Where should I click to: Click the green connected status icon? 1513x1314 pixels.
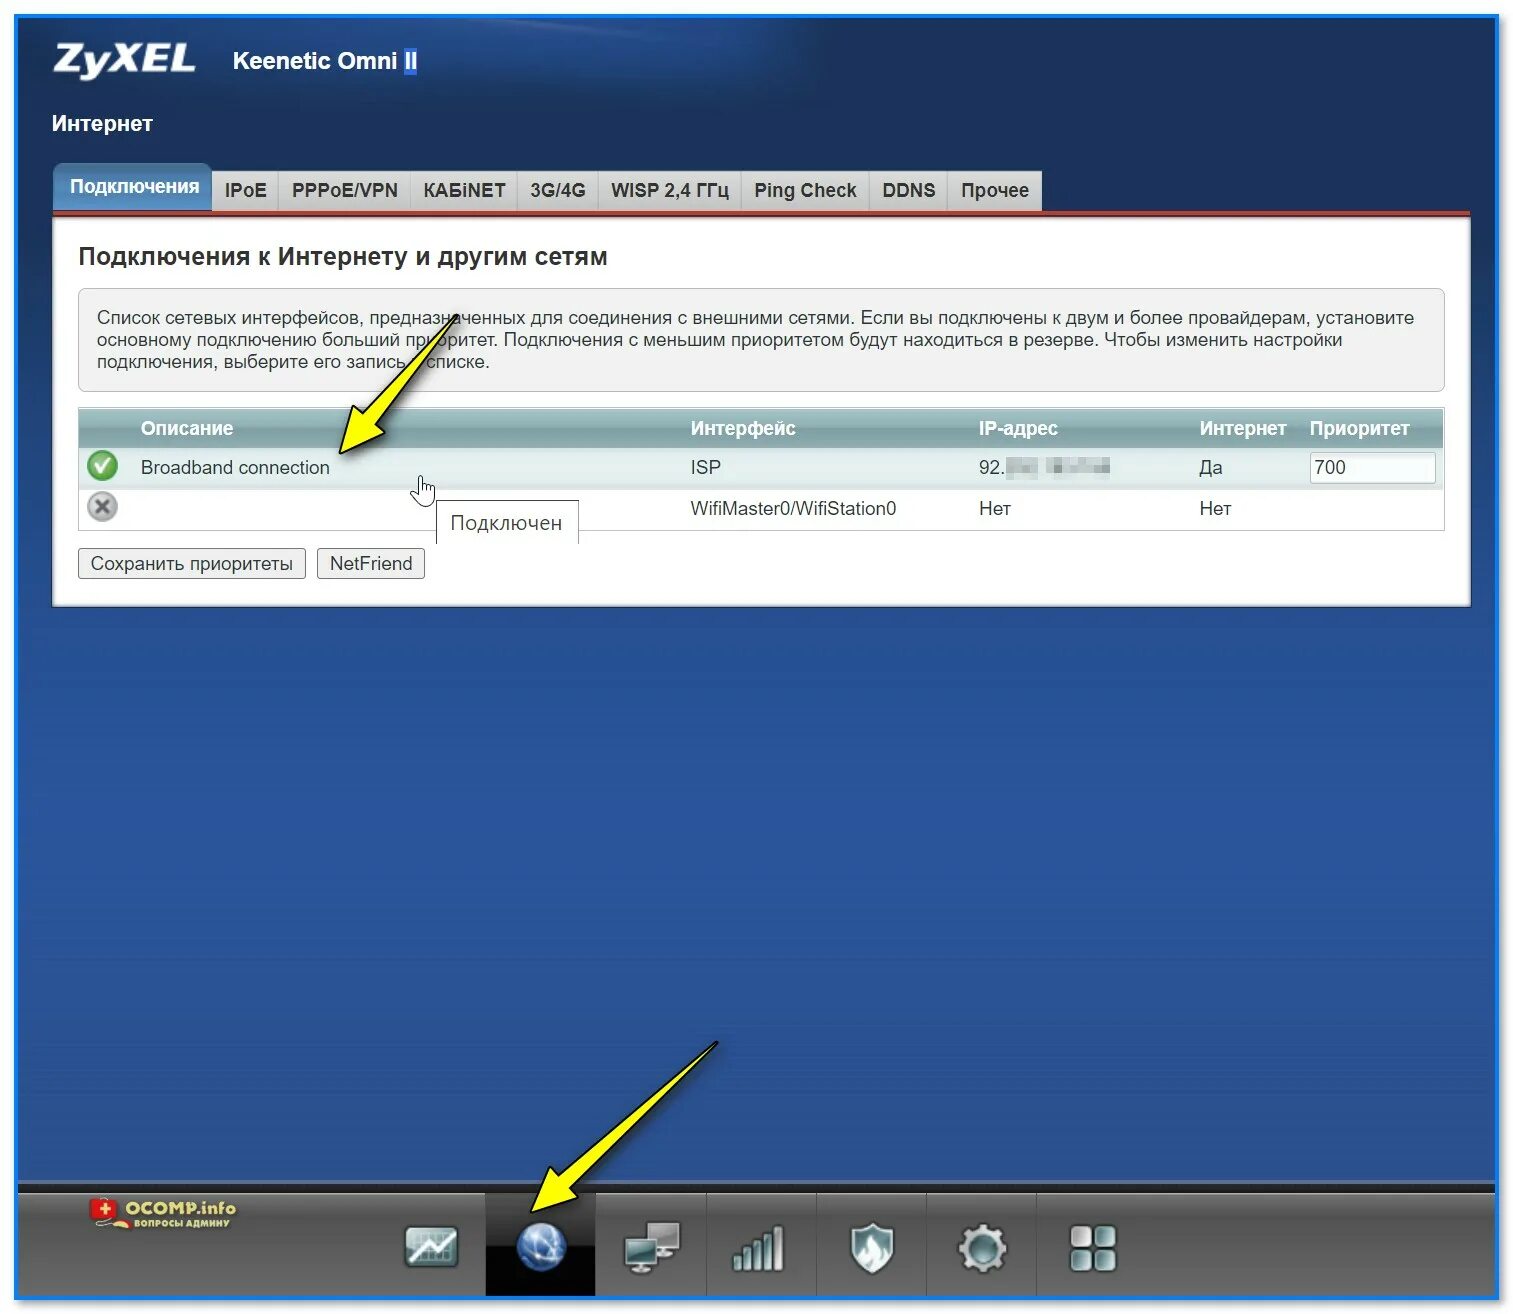point(102,466)
